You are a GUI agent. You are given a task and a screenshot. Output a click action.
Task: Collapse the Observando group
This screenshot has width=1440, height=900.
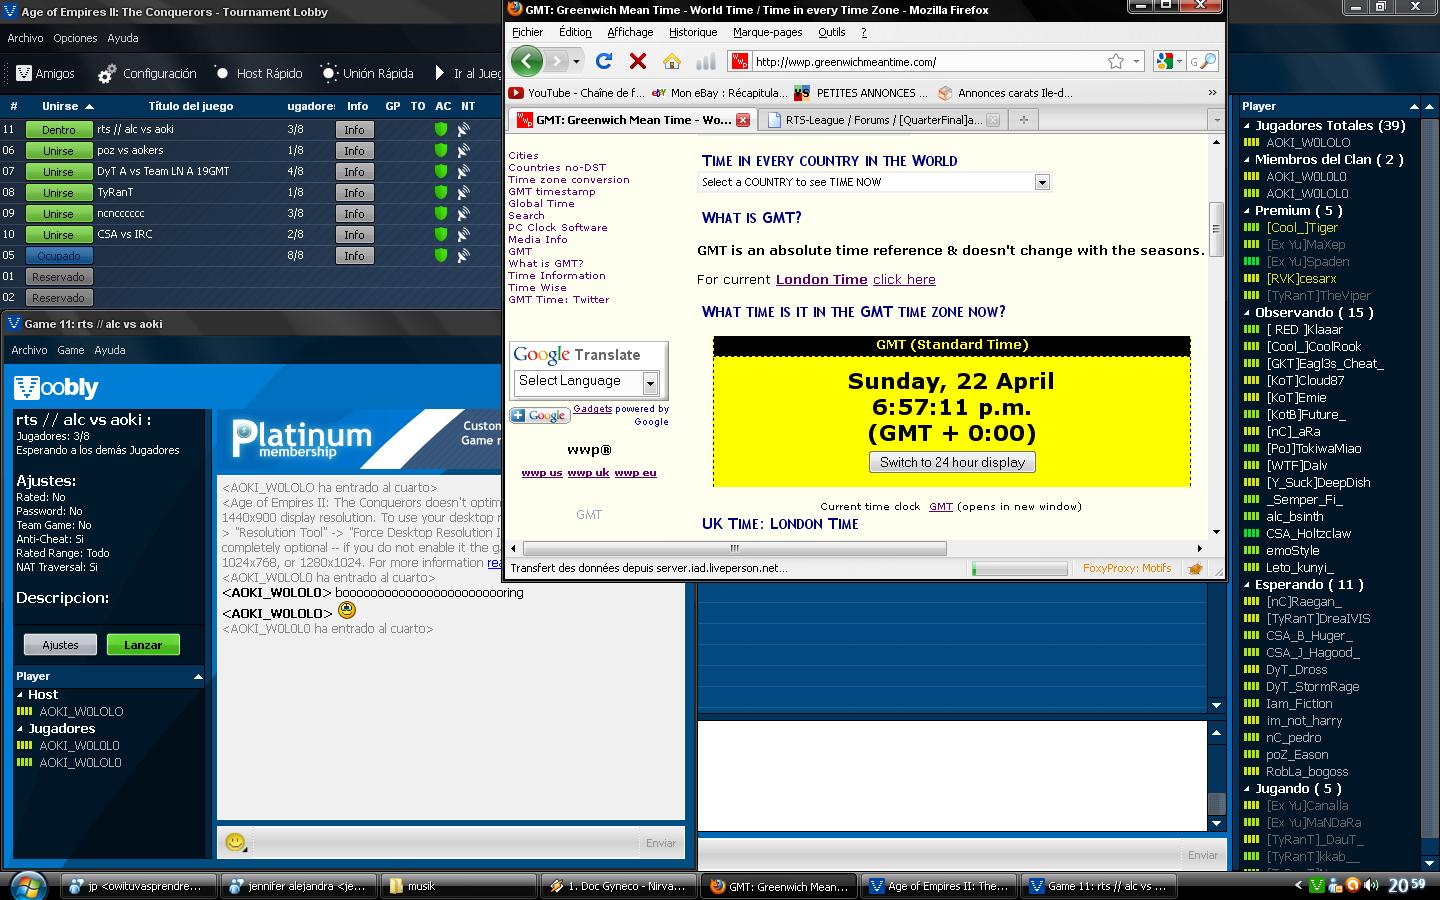(x=1247, y=313)
